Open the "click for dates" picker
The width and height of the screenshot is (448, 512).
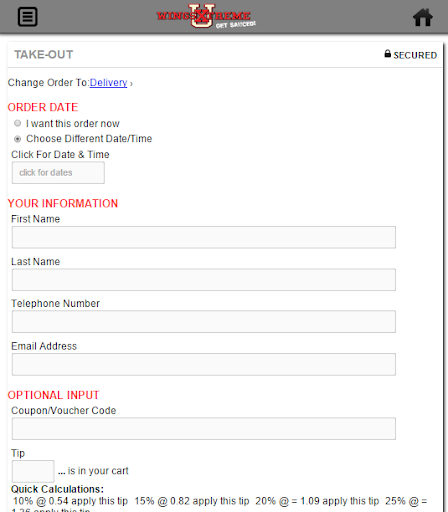(58, 173)
